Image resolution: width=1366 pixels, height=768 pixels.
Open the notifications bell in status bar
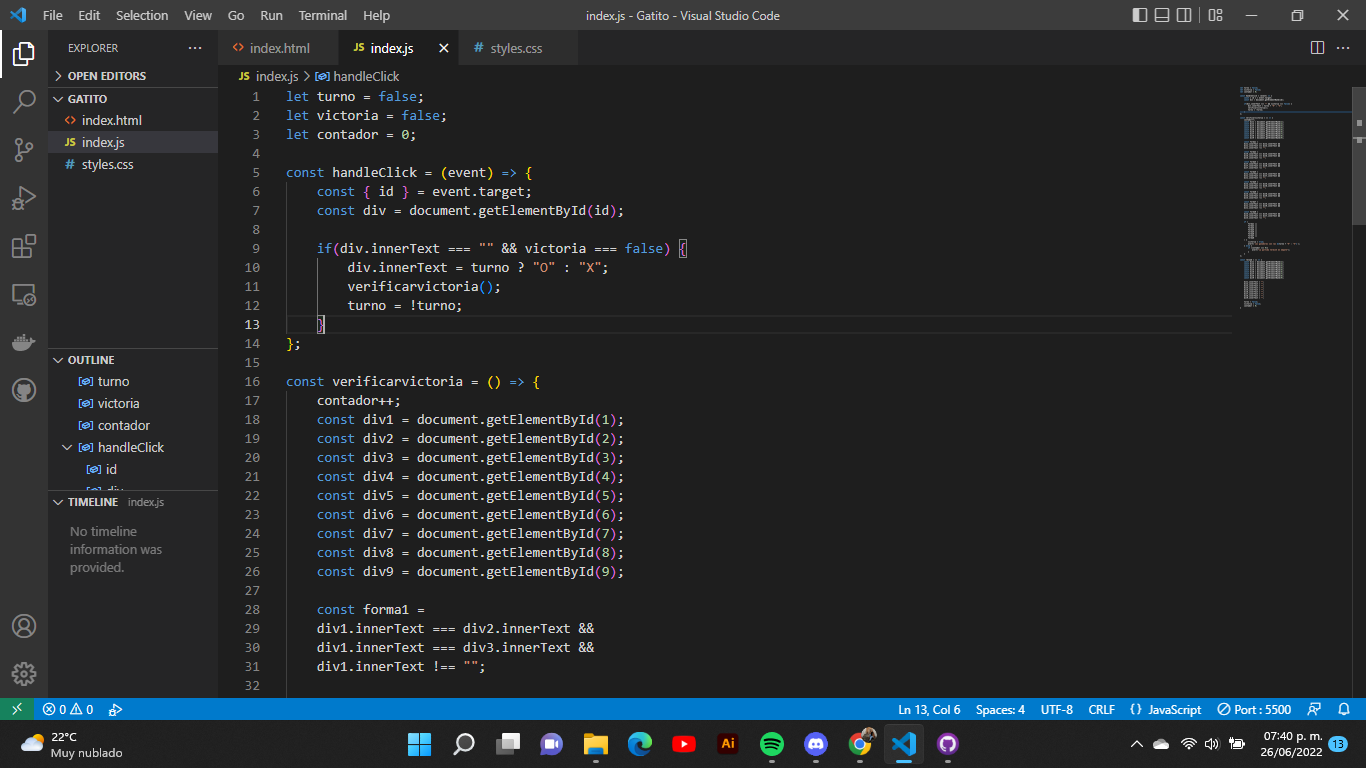point(1344,709)
